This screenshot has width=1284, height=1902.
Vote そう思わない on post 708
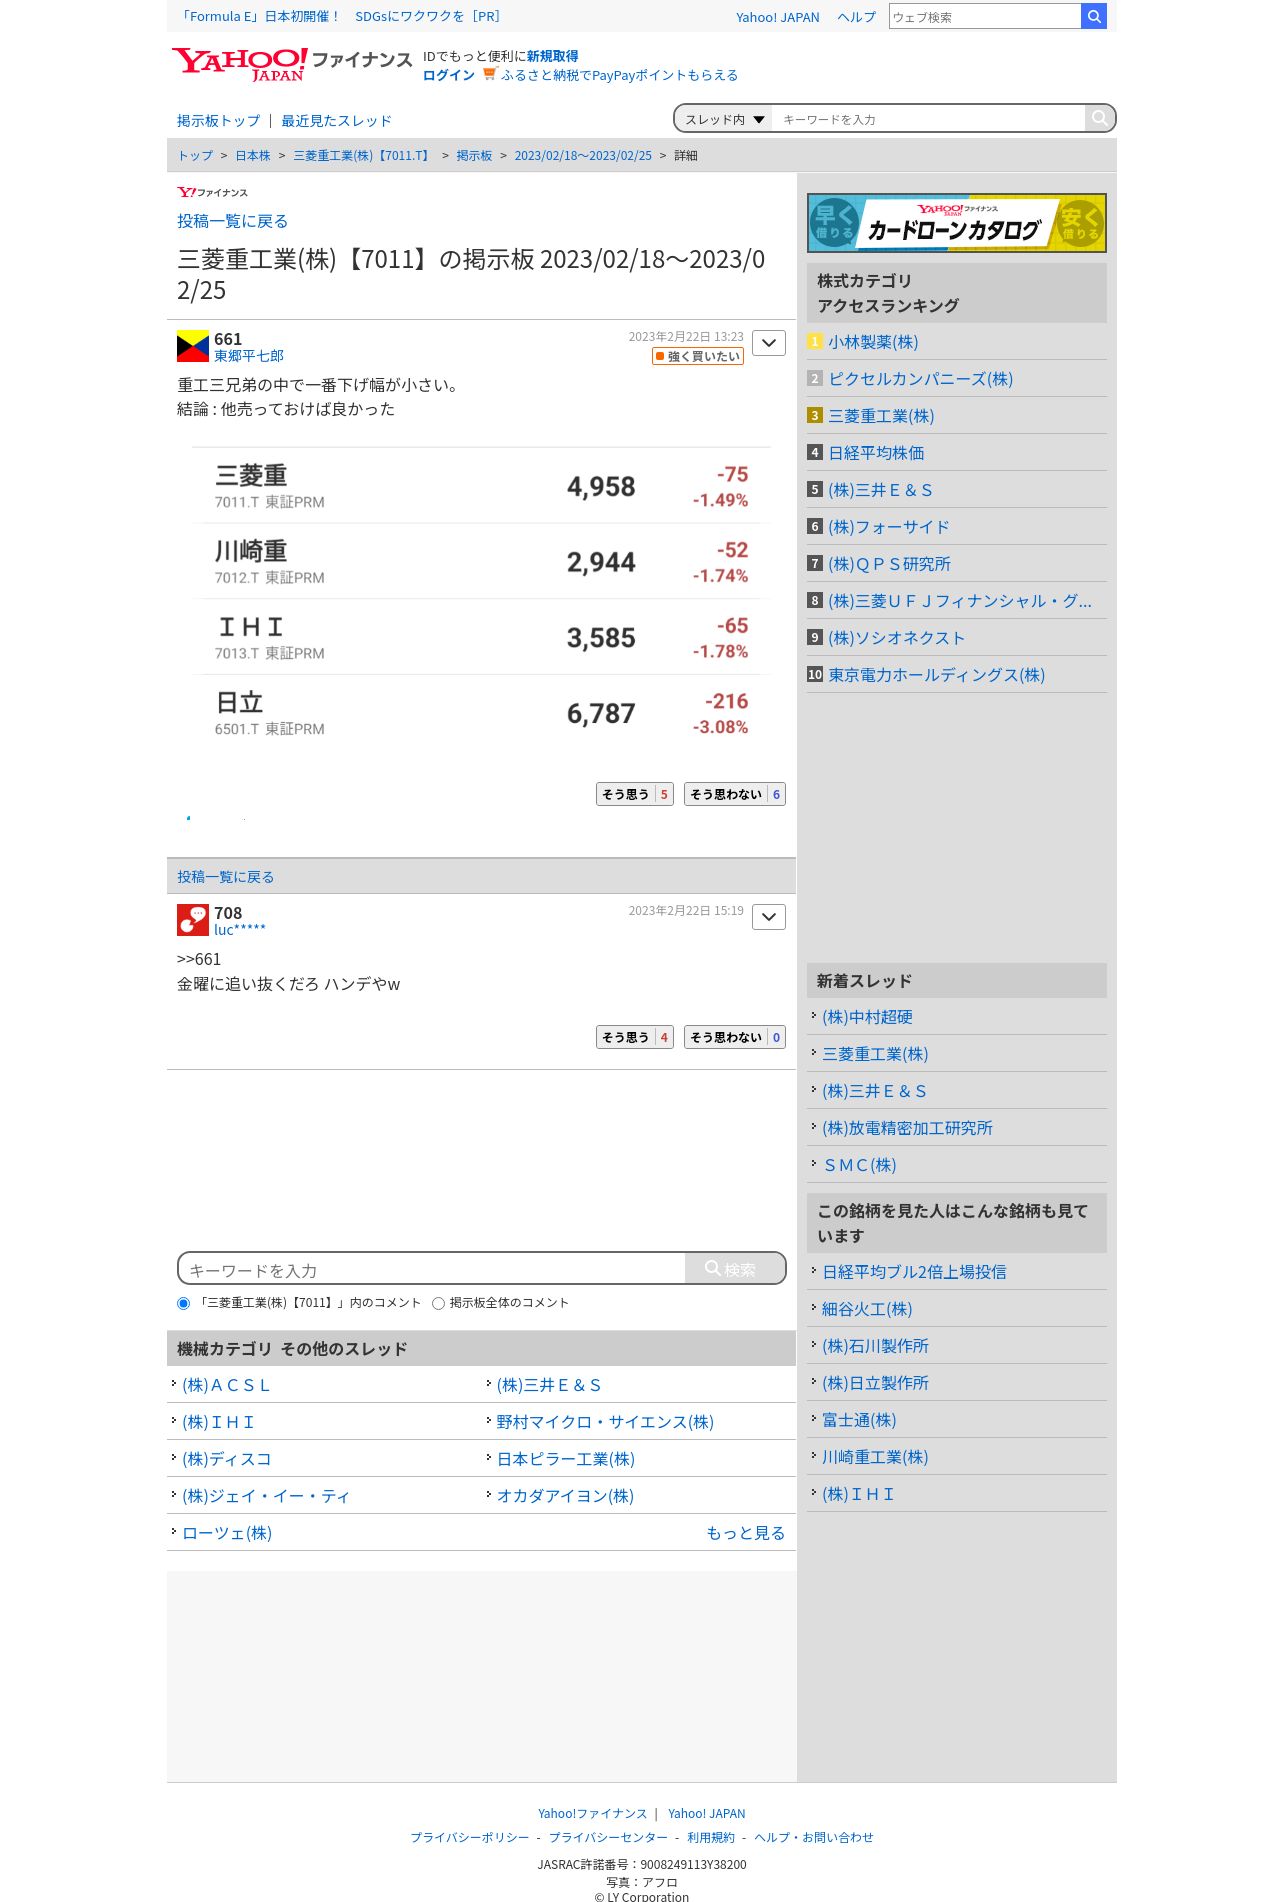click(735, 1037)
